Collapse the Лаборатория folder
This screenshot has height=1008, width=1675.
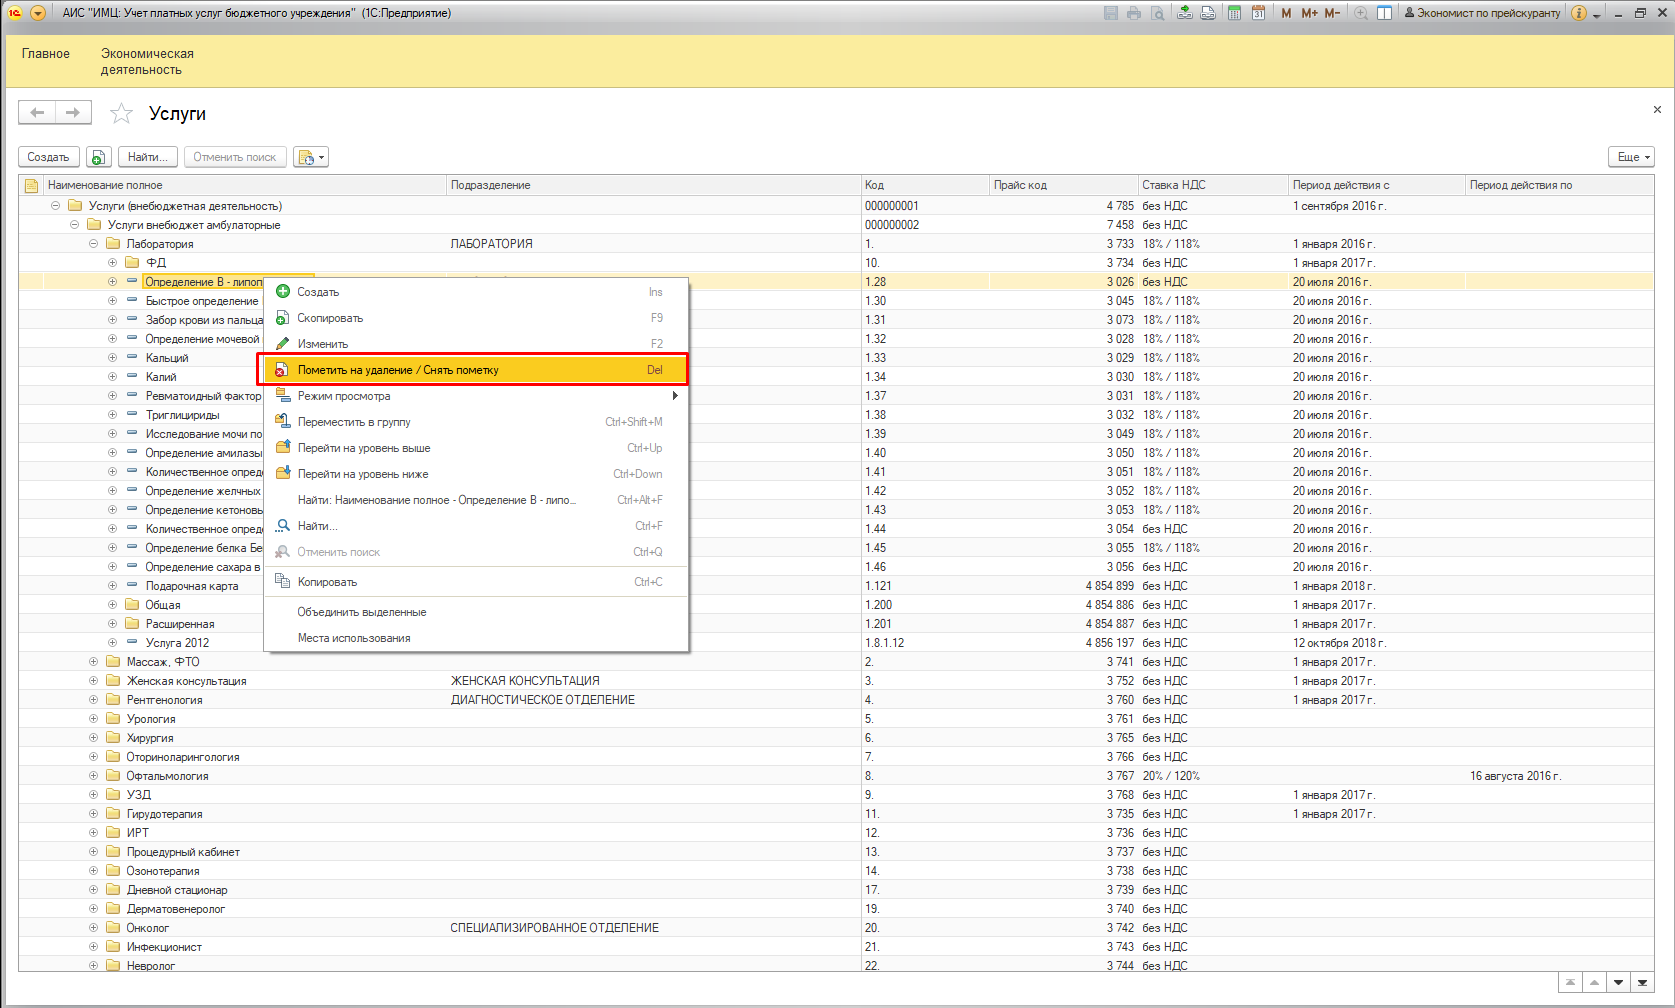(x=93, y=244)
